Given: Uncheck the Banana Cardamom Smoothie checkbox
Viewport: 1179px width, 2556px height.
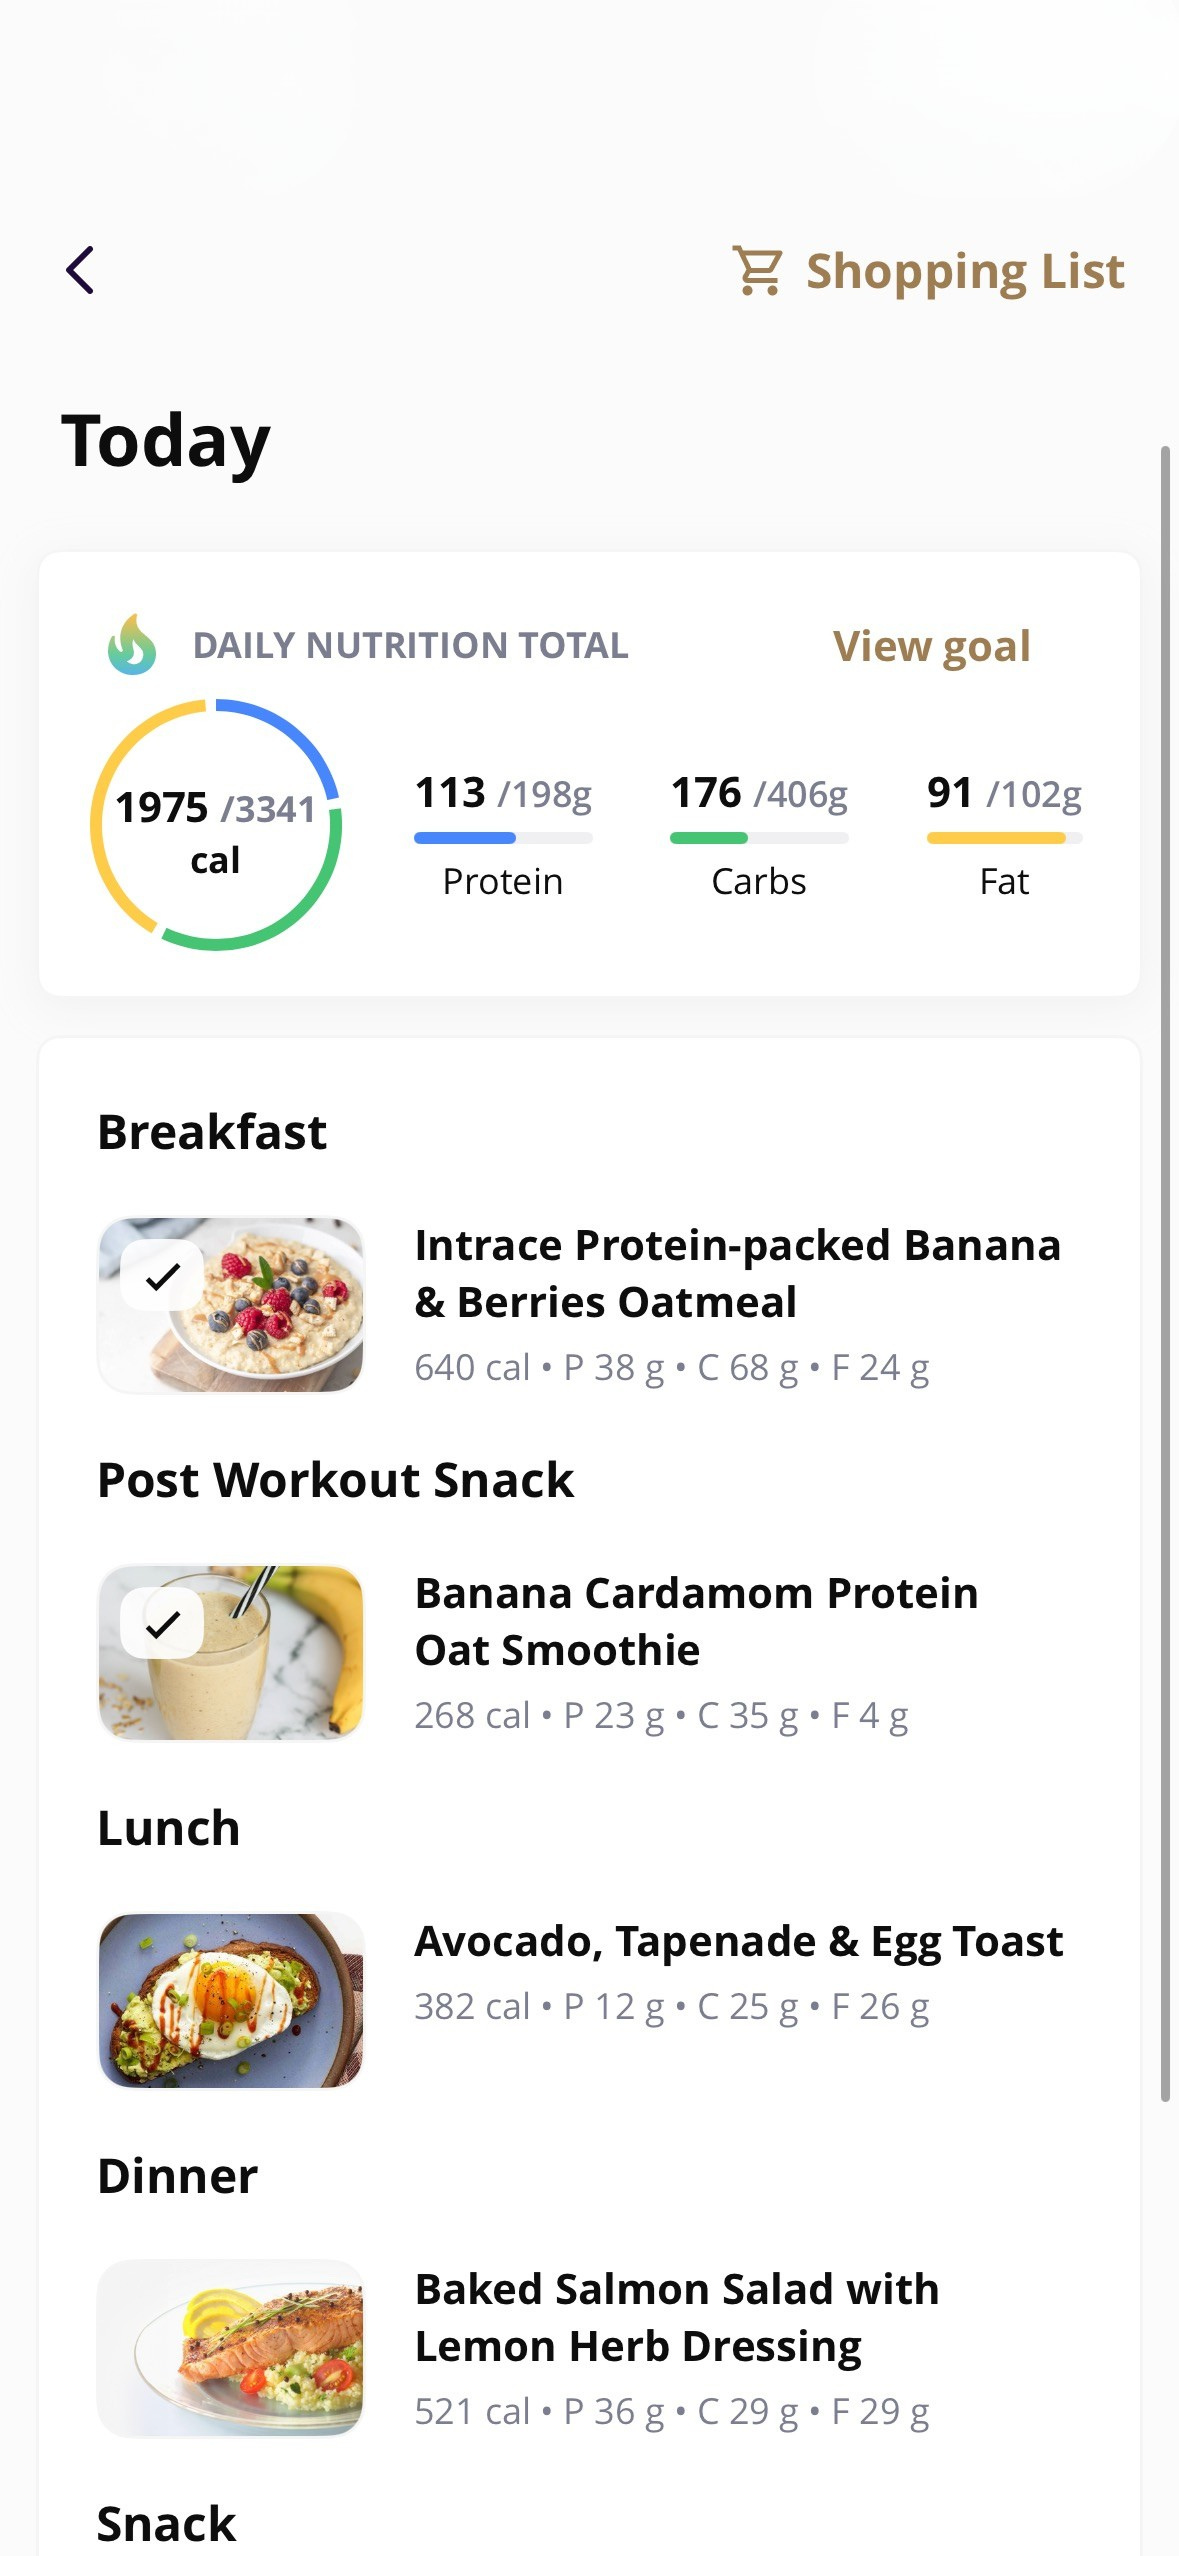Looking at the screenshot, I should pyautogui.click(x=162, y=1623).
